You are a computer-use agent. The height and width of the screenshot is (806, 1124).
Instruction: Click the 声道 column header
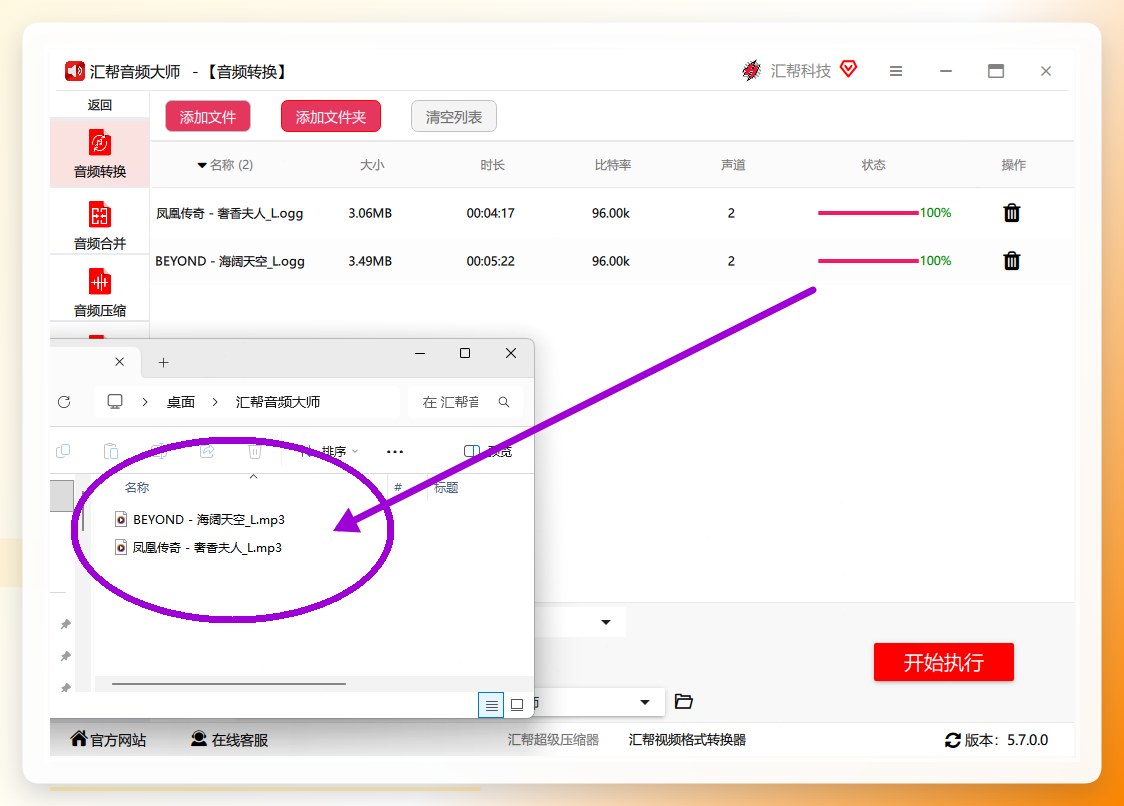pyautogui.click(x=733, y=165)
